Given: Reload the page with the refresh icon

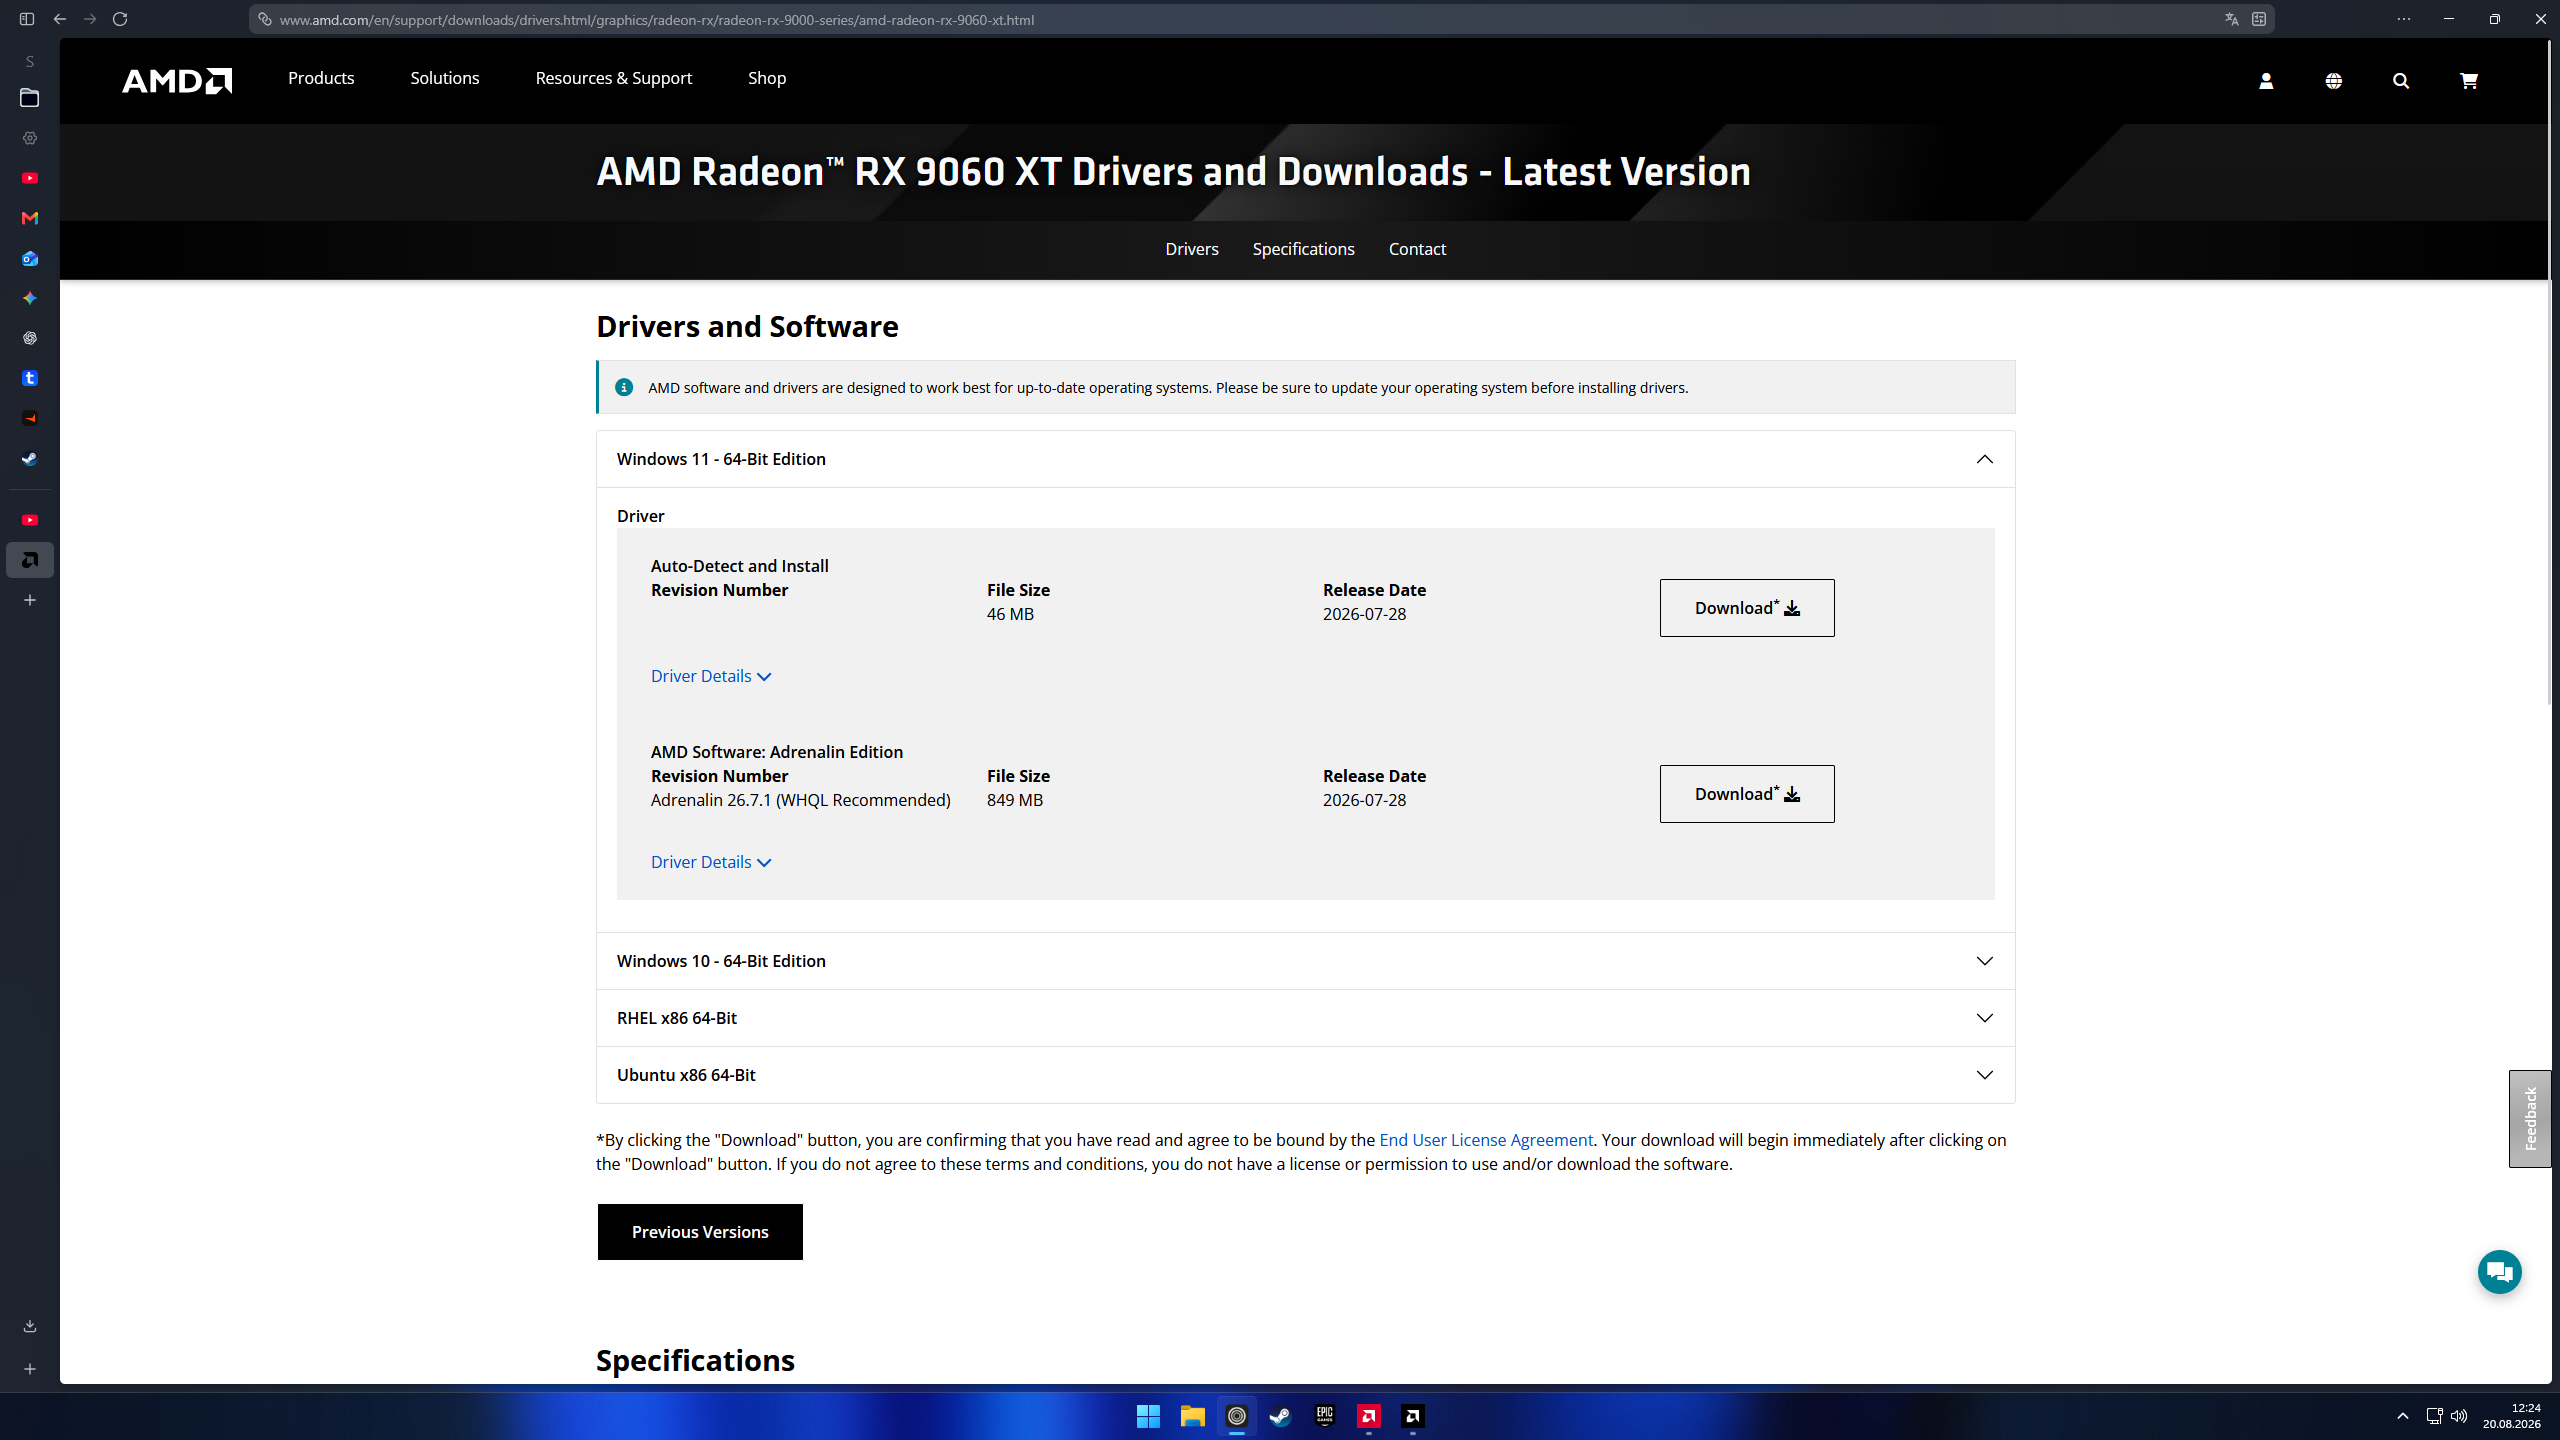Looking at the screenshot, I should [120, 19].
